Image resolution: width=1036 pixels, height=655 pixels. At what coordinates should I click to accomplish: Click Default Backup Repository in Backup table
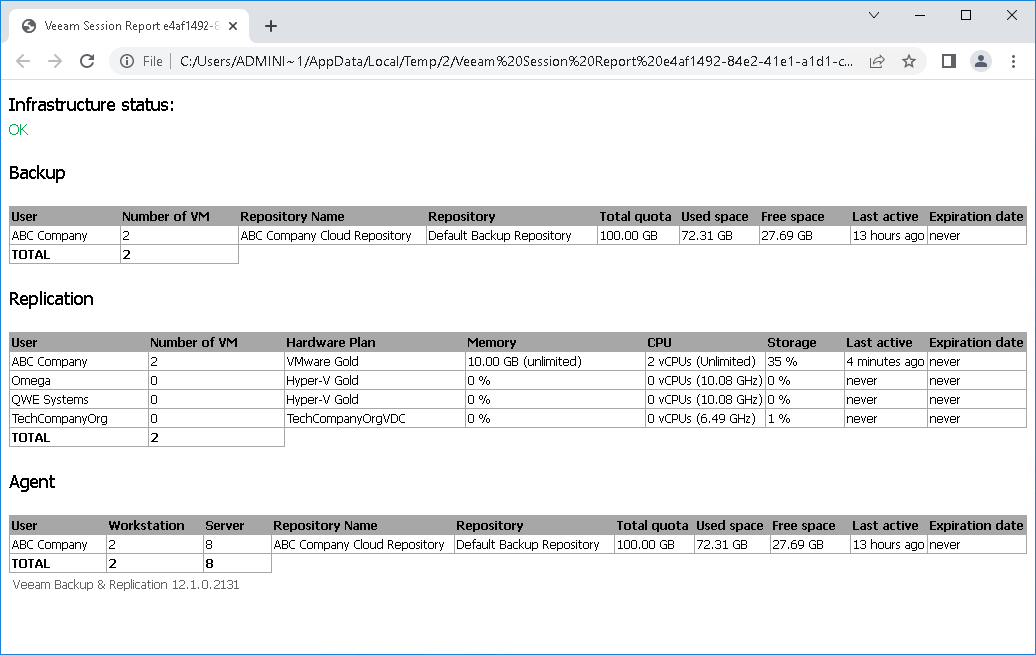pos(500,235)
